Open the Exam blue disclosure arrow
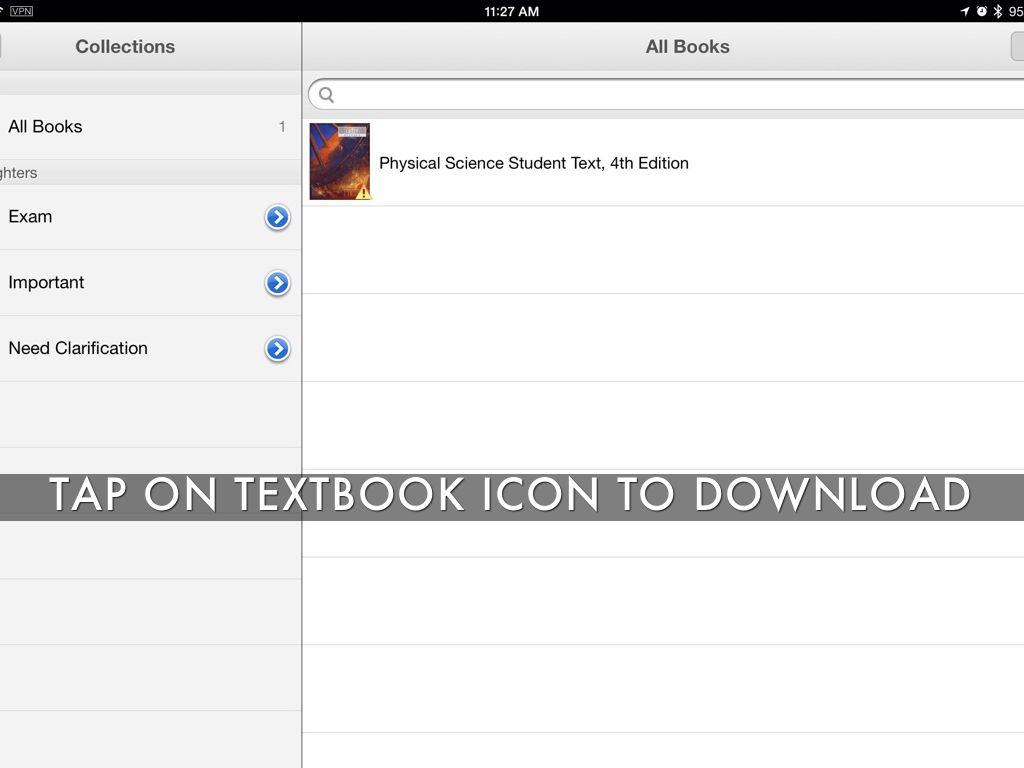The height and width of the screenshot is (768, 1024). (277, 217)
